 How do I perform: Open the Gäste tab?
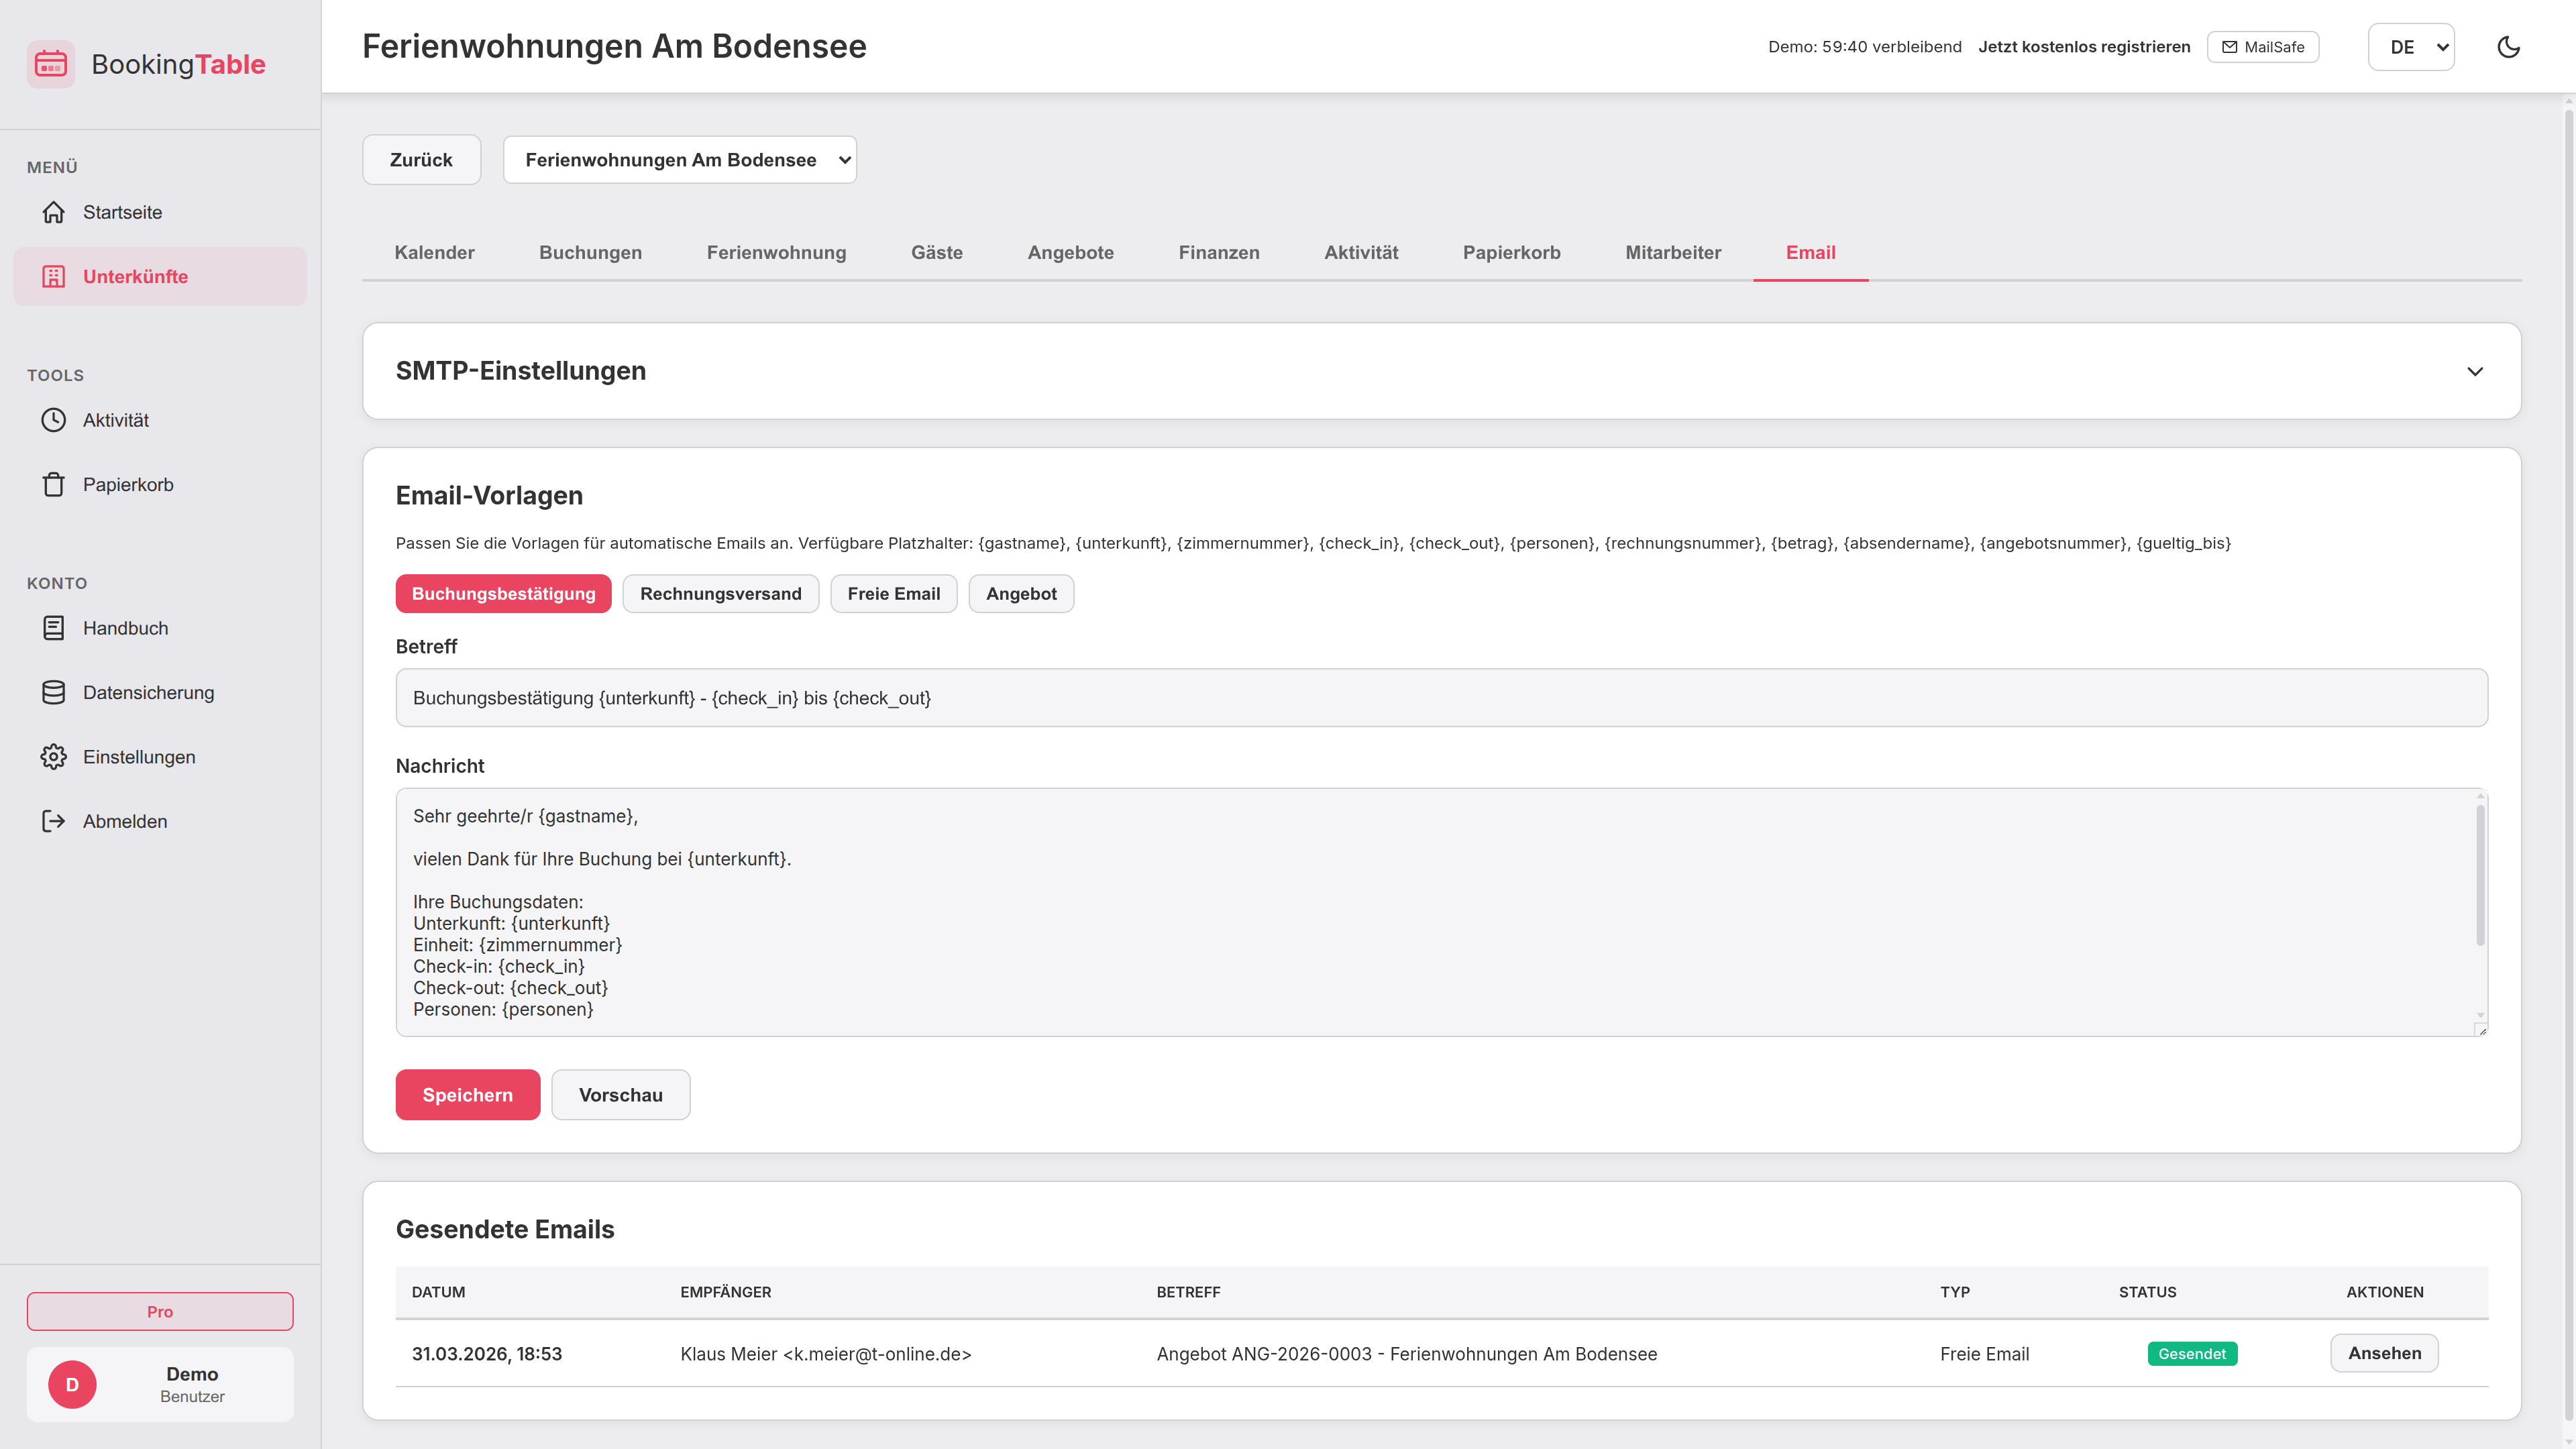pos(937,253)
